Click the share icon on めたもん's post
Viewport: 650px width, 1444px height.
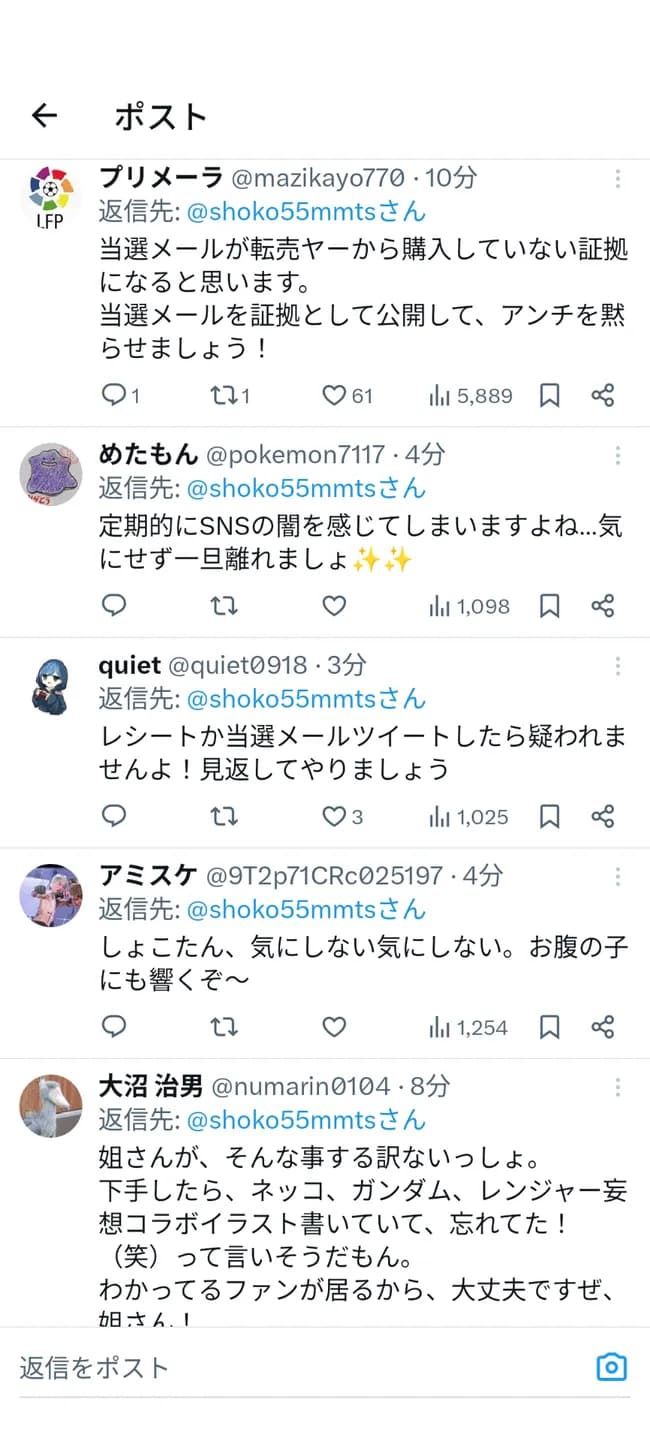coord(603,605)
